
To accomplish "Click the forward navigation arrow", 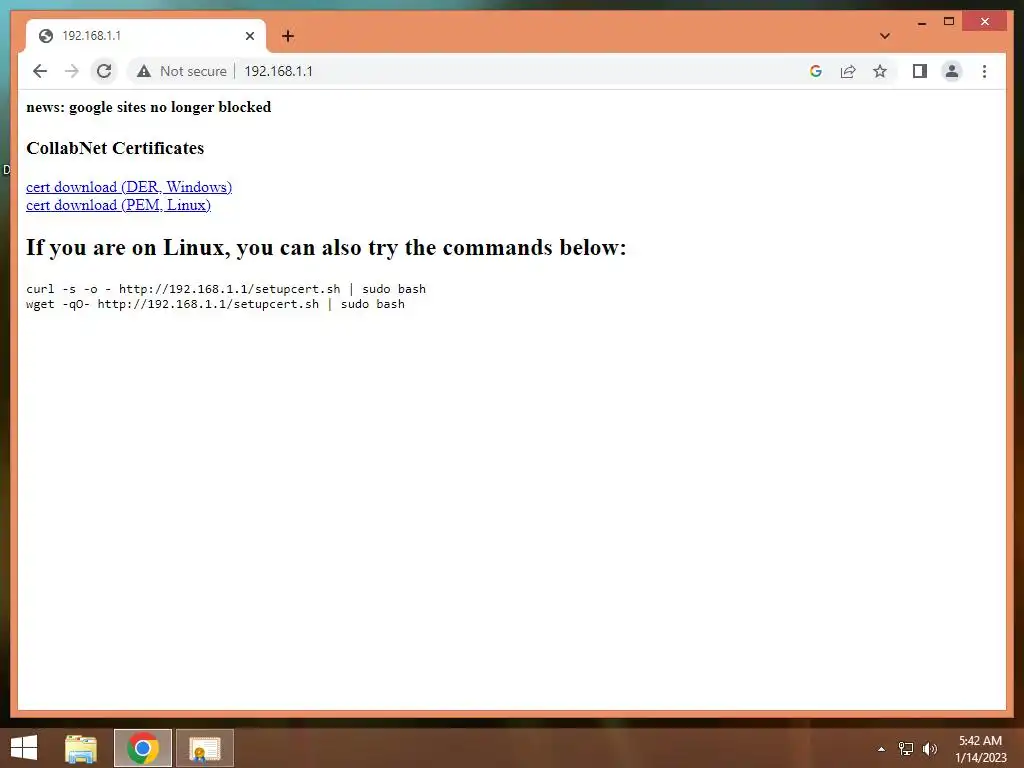I will click(x=72, y=71).
